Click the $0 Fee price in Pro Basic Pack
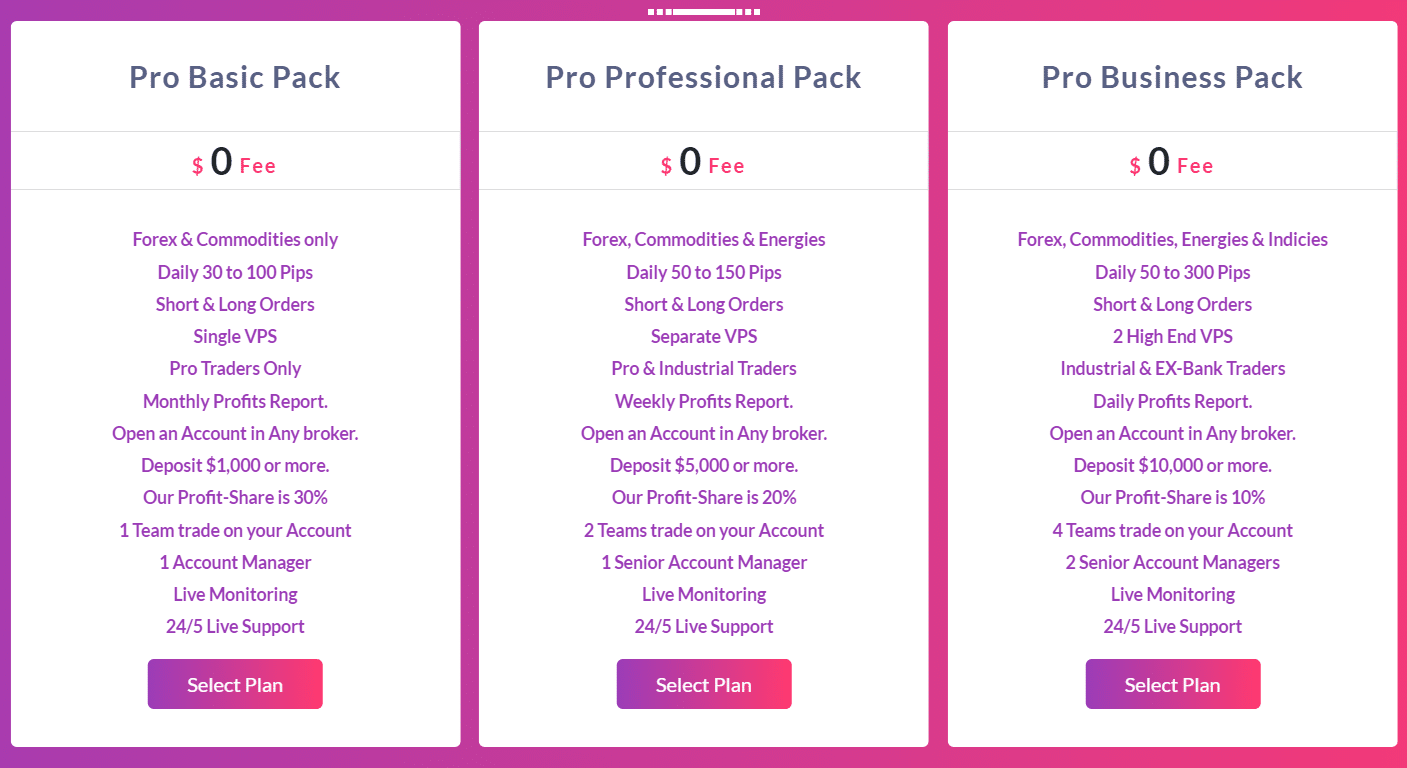The image size is (1407, 768). [x=235, y=162]
